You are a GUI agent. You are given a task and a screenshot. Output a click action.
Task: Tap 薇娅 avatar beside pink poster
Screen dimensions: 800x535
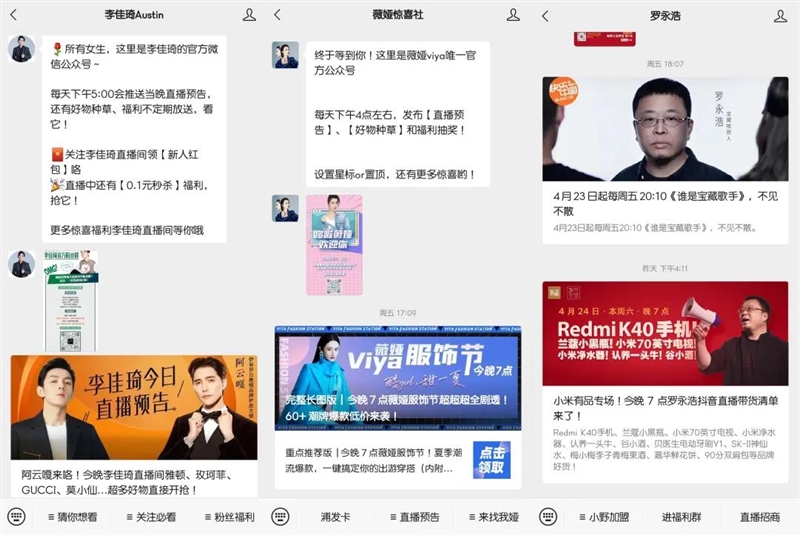(285, 208)
